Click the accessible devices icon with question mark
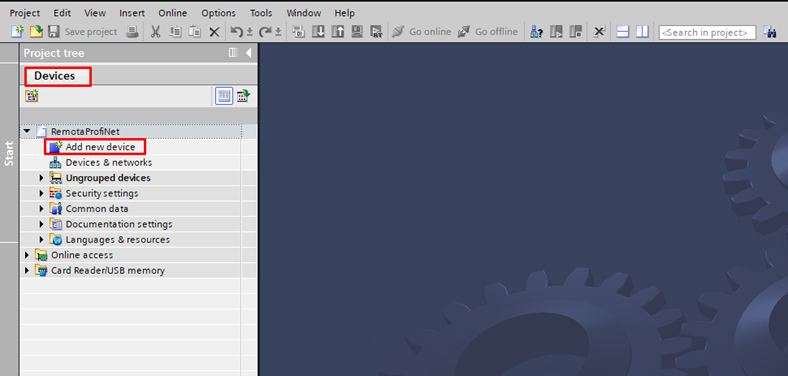The height and width of the screenshot is (376, 788). (x=536, y=32)
